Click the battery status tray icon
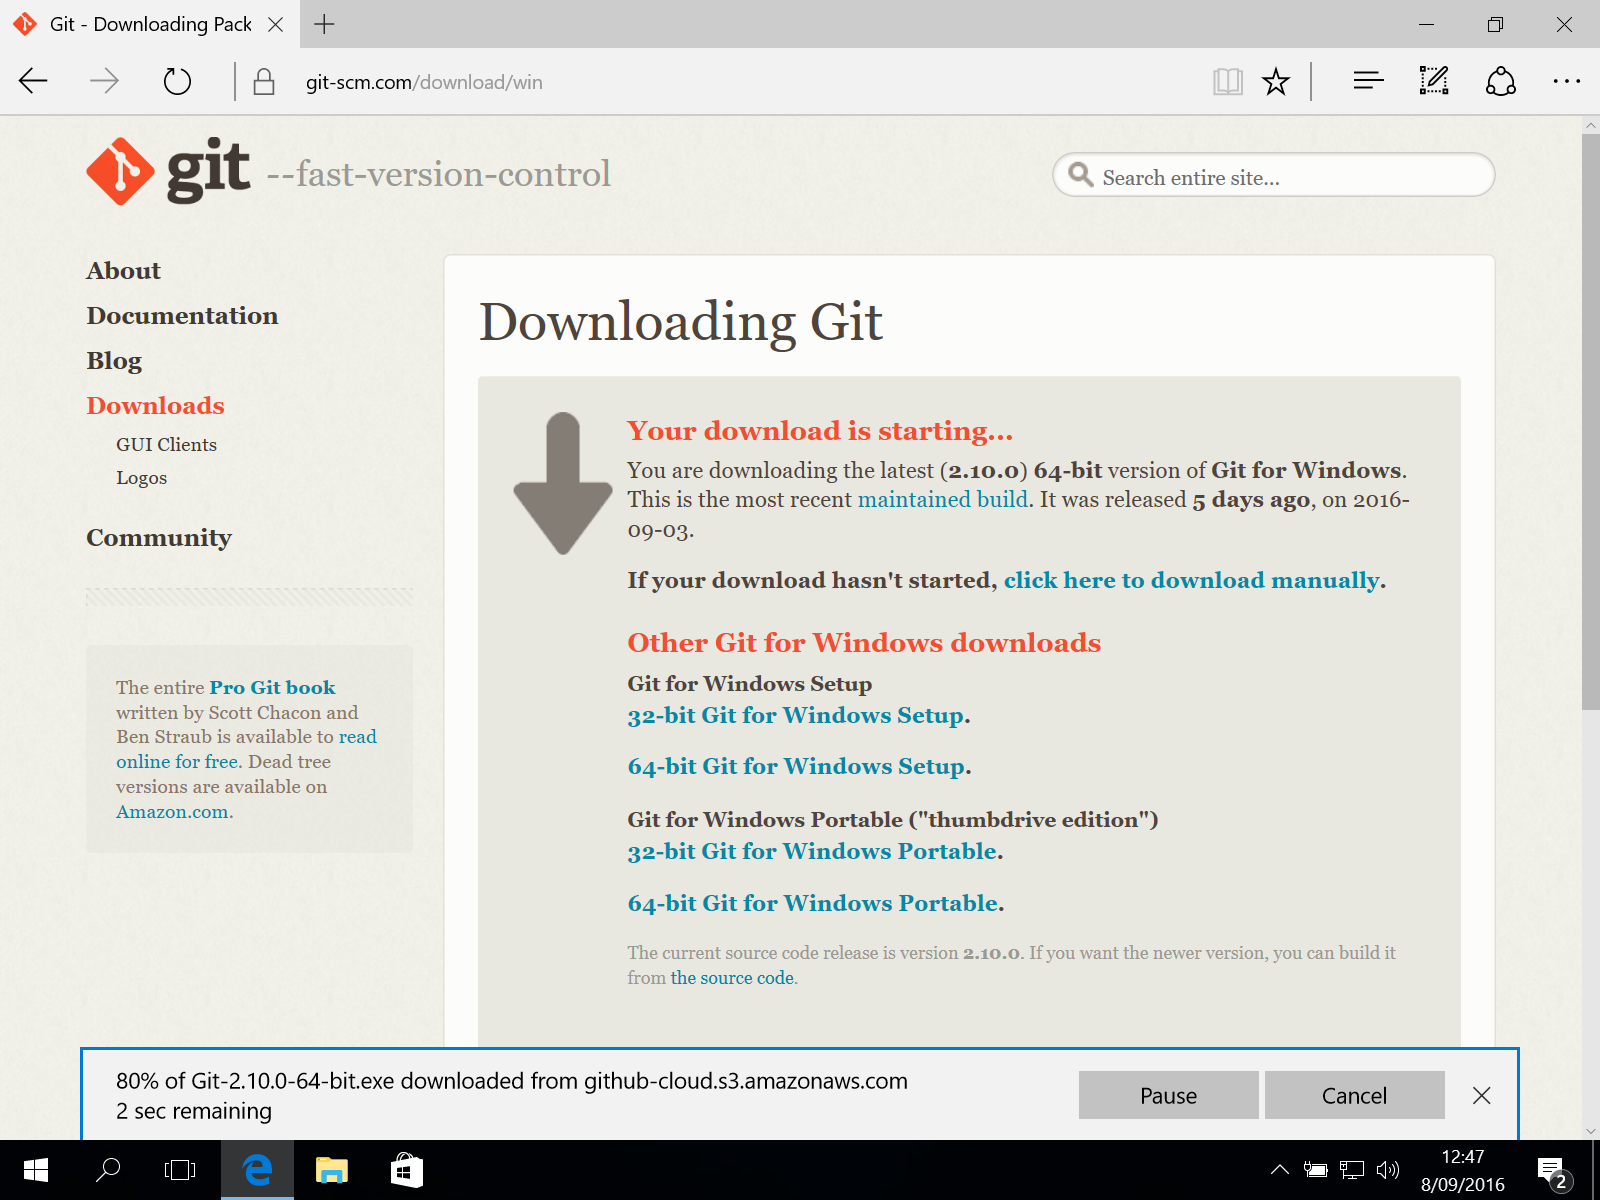The width and height of the screenshot is (1600, 1200). tap(1315, 1170)
